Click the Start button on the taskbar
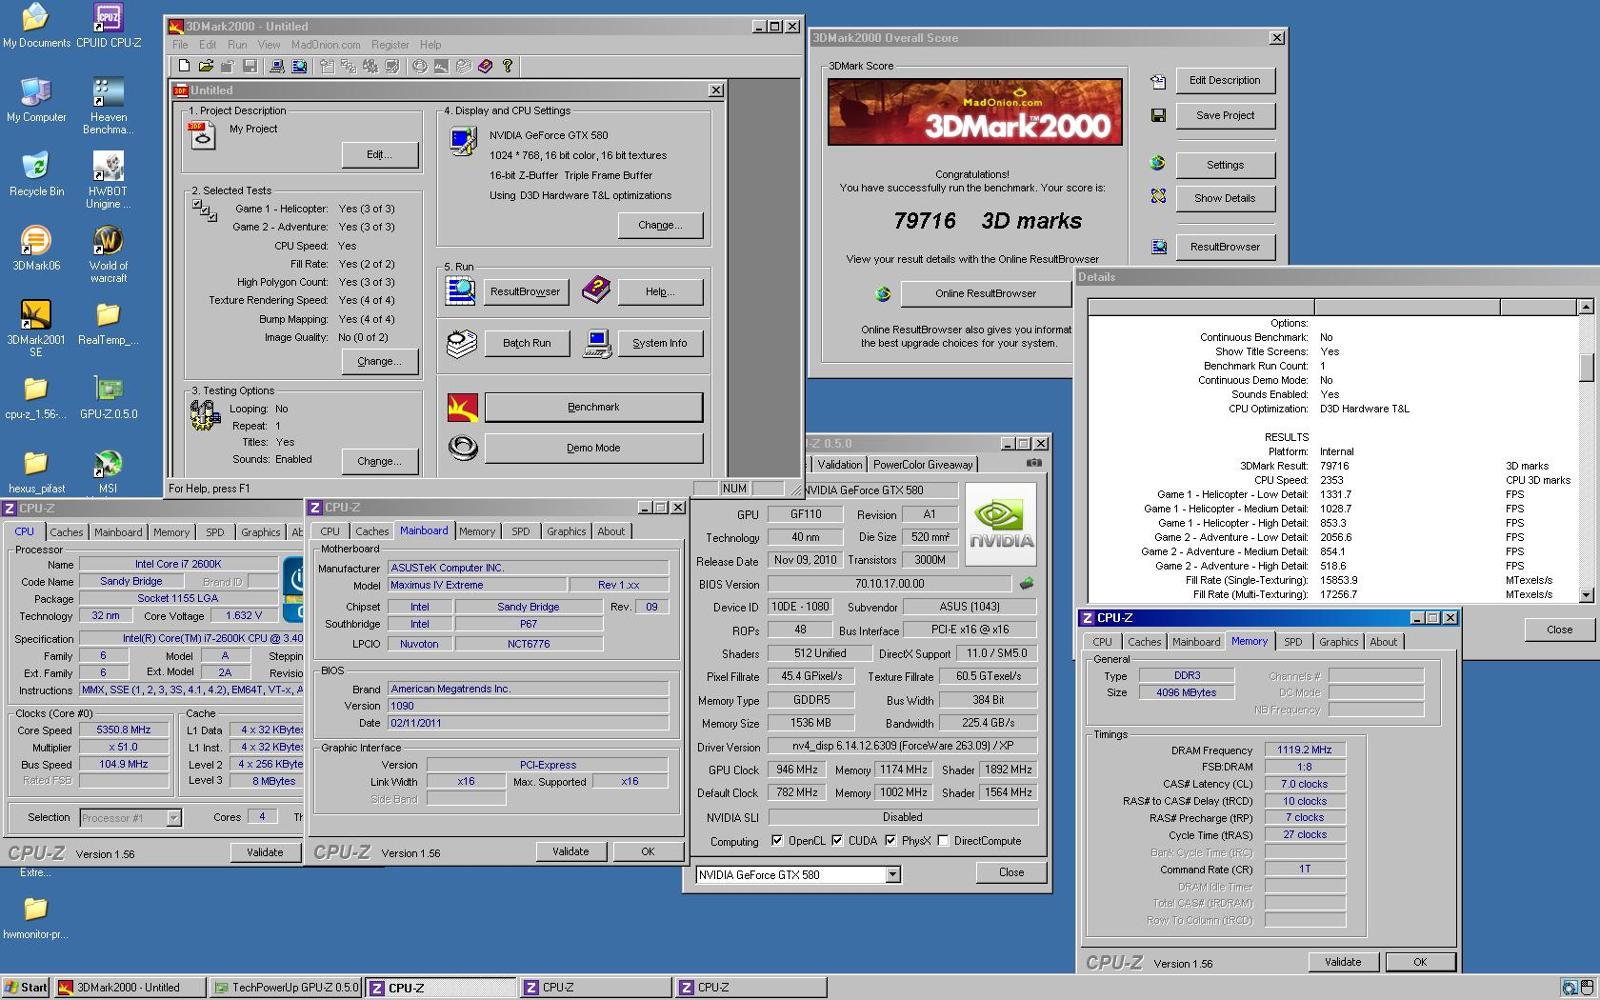 26,988
